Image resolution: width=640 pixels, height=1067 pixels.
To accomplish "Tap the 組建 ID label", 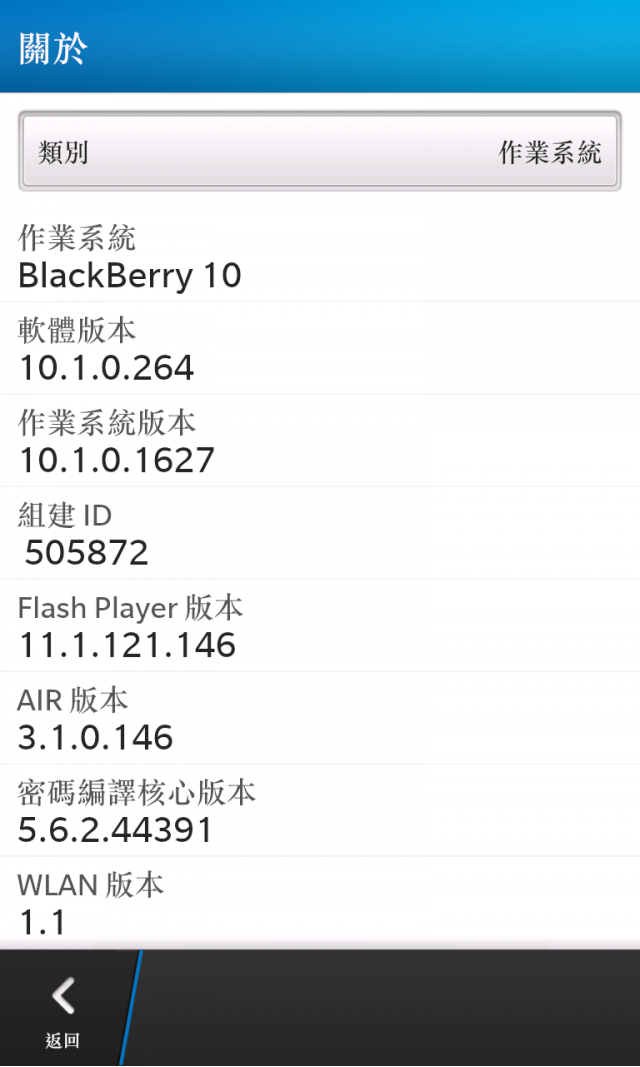I will coord(65,515).
